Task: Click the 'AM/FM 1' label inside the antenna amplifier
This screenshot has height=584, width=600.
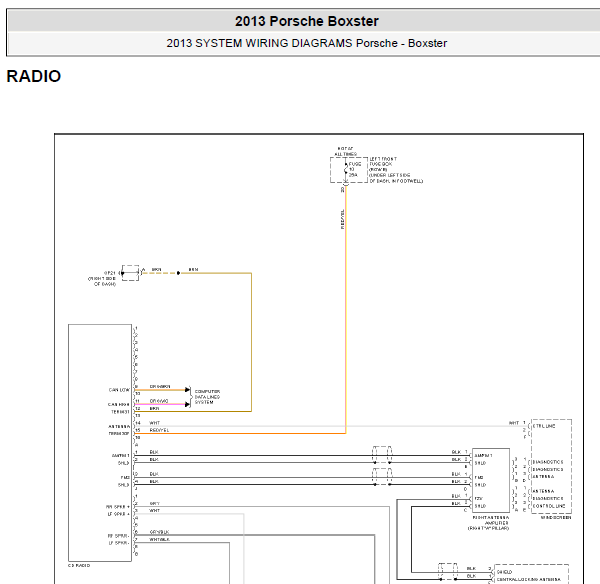Action: pos(483,455)
